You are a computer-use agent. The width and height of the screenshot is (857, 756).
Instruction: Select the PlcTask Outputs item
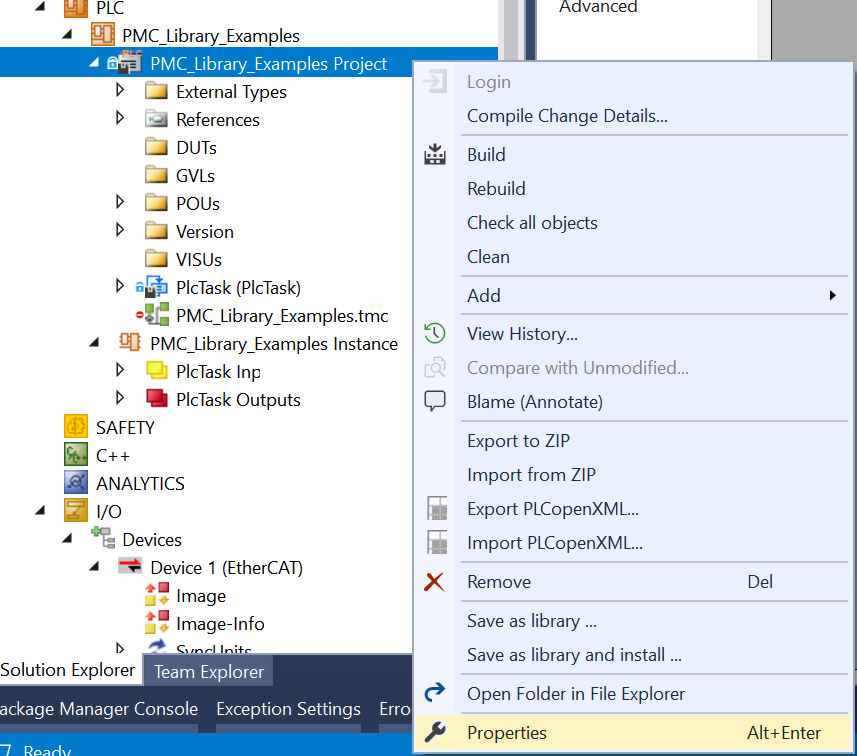tap(238, 400)
